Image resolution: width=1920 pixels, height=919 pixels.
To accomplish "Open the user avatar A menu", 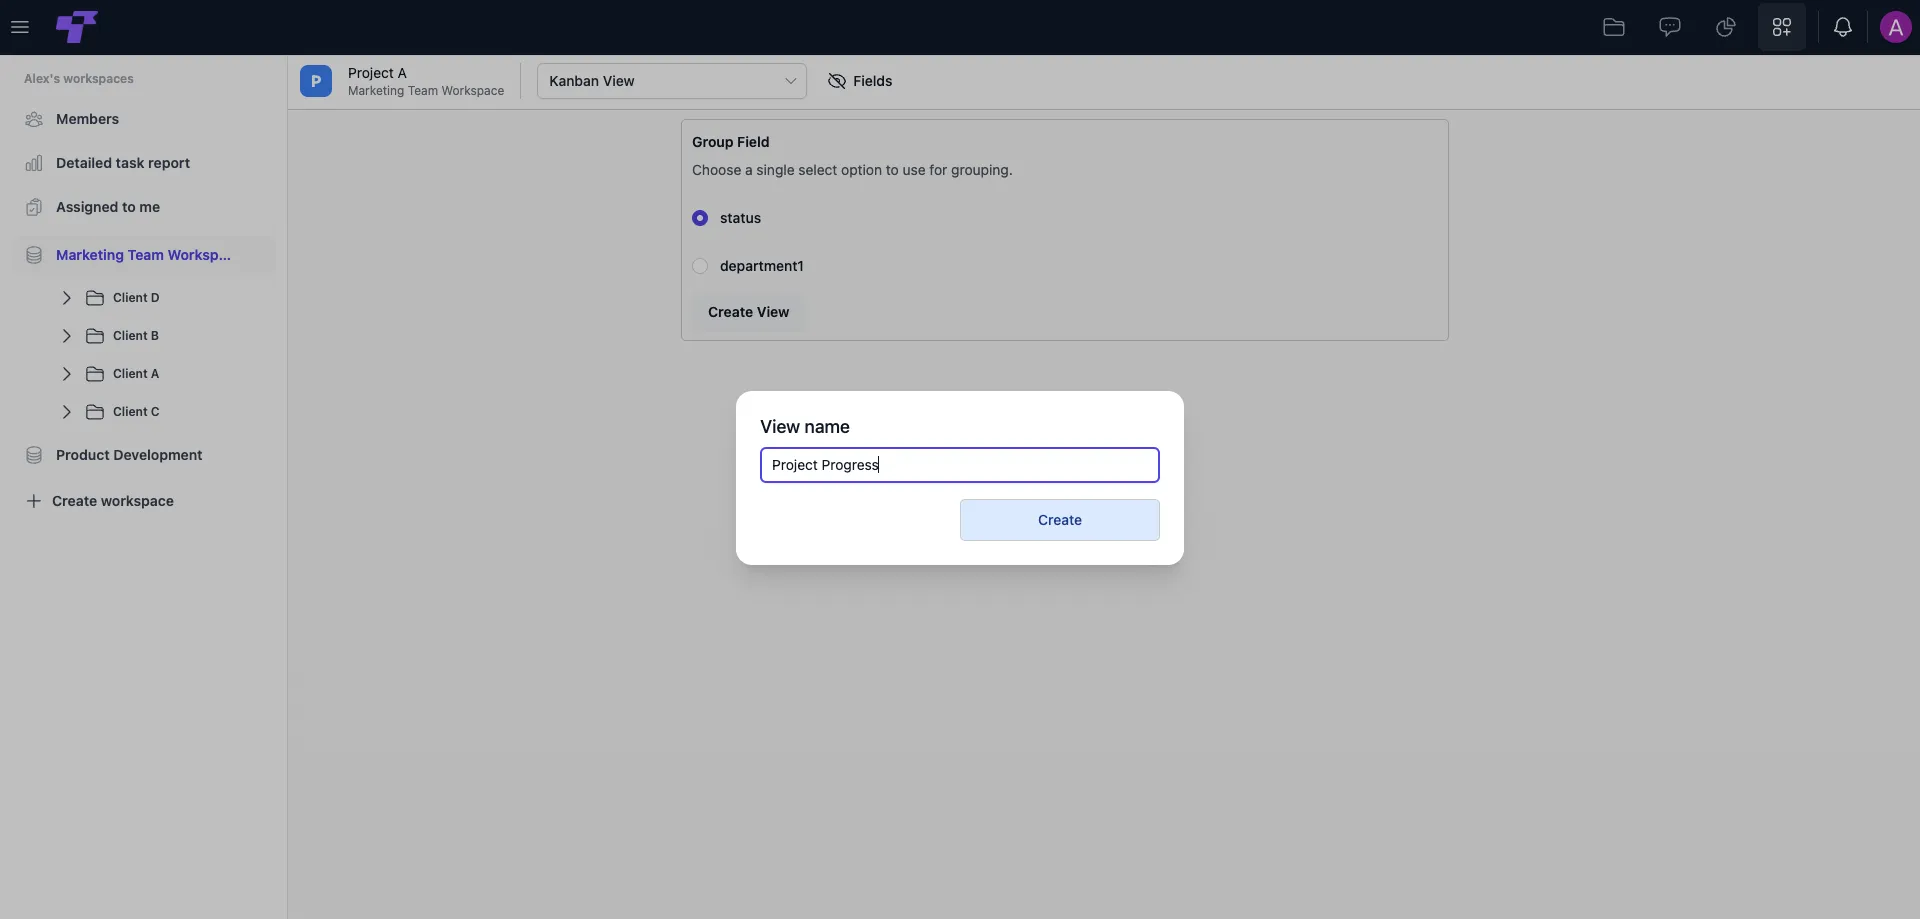I will coord(1896,27).
